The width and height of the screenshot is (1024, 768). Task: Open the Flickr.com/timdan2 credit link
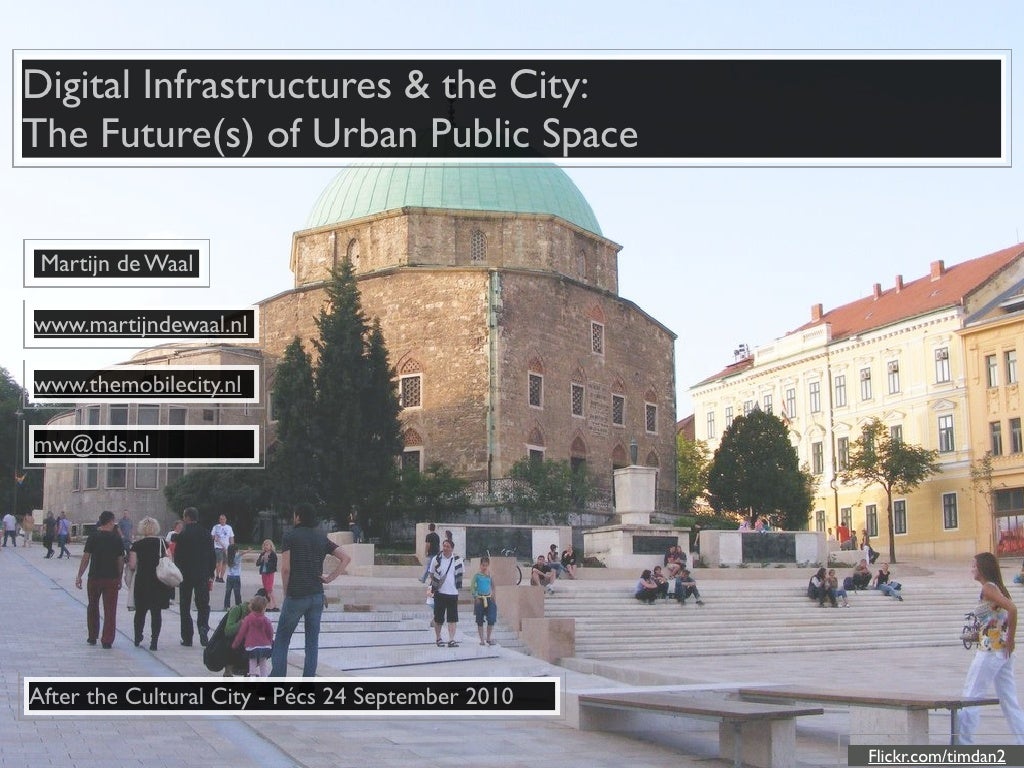pyautogui.click(x=936, y=756)
